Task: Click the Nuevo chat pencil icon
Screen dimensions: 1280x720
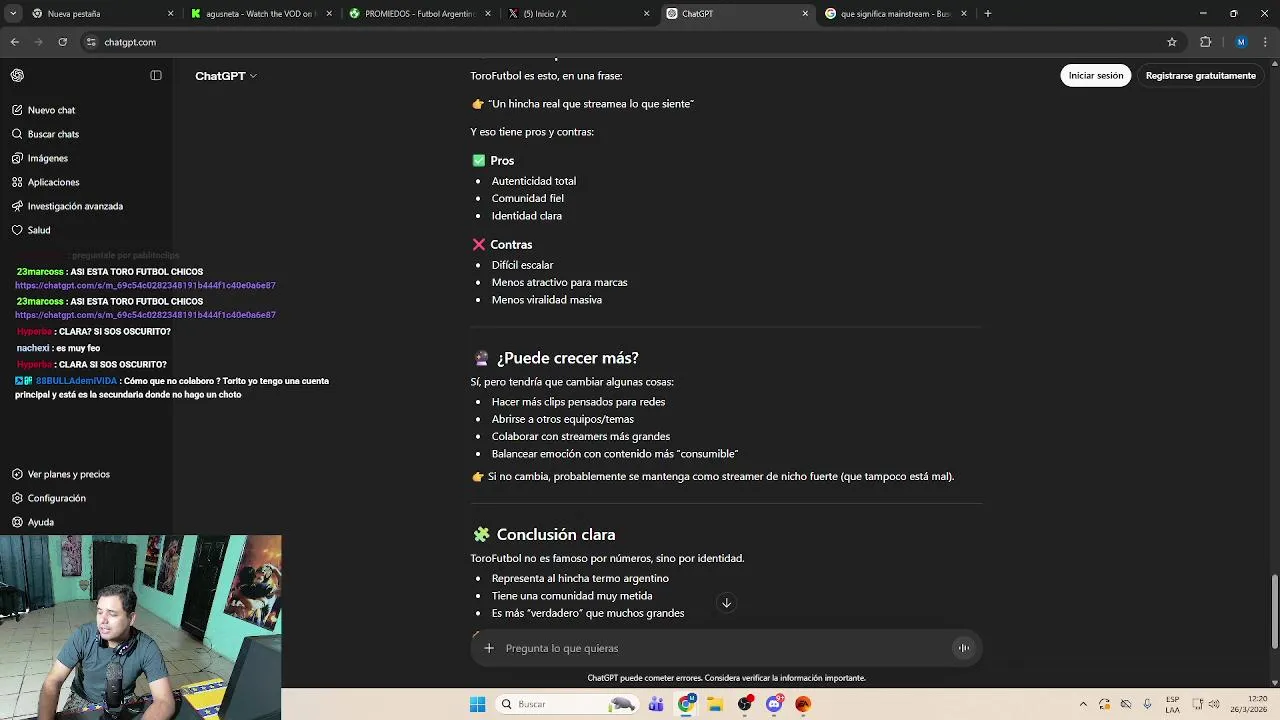Action: 17,110
